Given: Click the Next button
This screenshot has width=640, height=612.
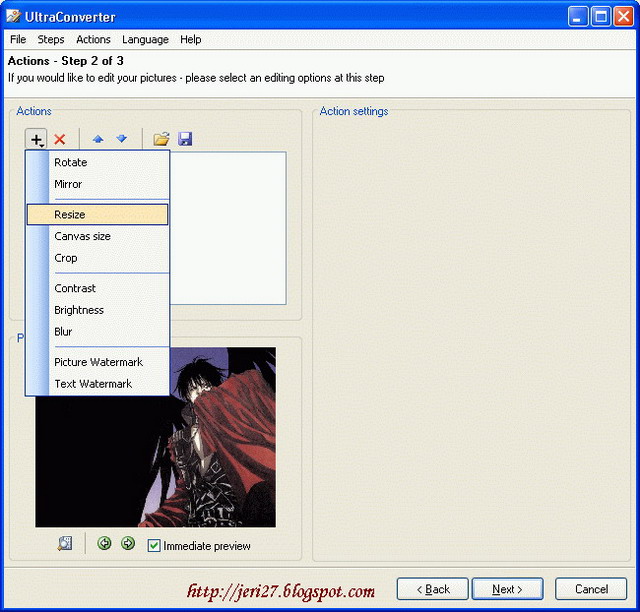Looking at the screenshot, I should click(x=507, y=589).
